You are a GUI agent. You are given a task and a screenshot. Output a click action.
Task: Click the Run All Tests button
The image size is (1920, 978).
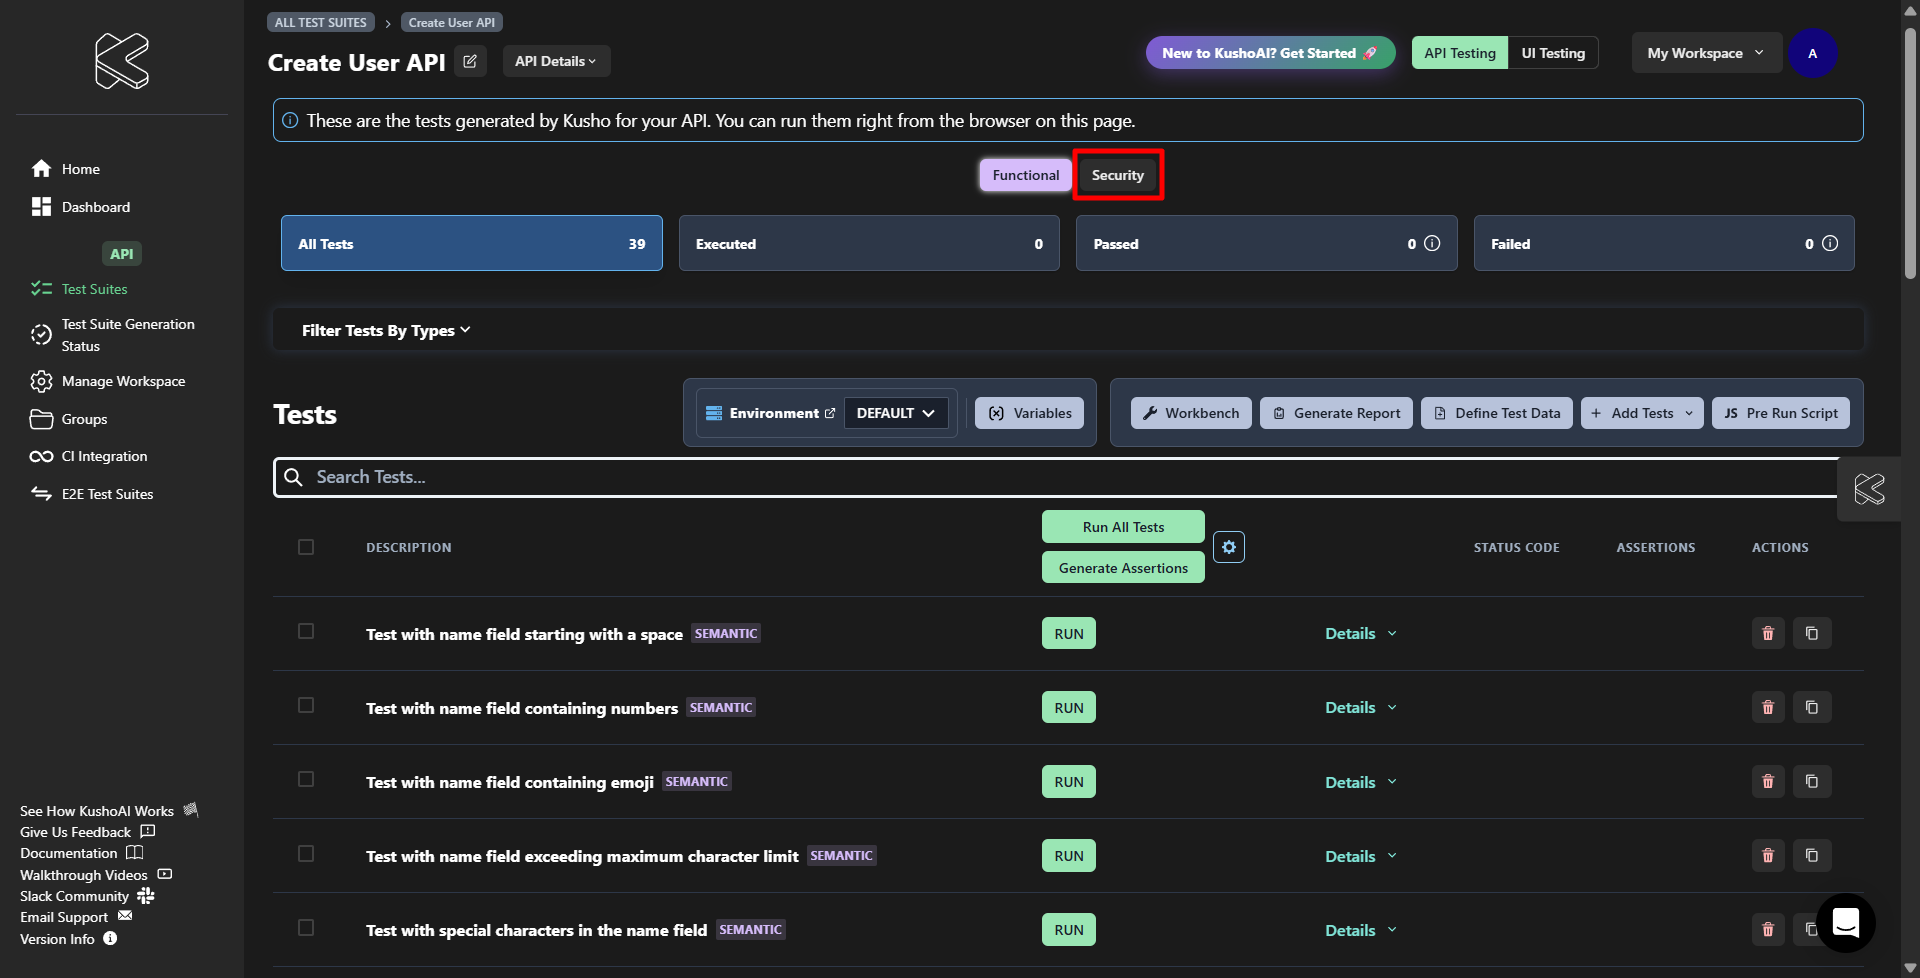coord(1123,527)
